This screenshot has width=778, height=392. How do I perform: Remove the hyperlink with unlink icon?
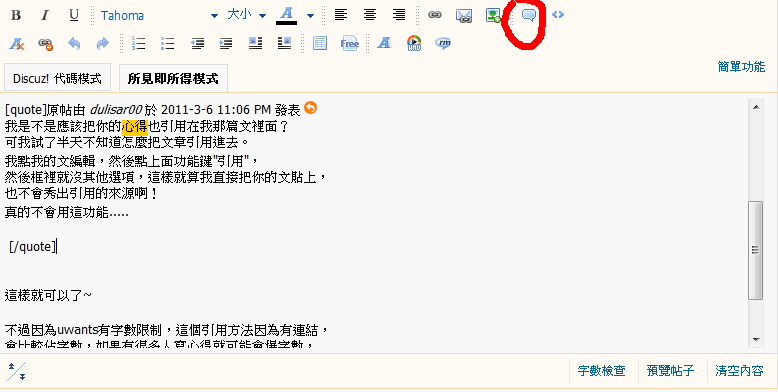click(46, 44)
